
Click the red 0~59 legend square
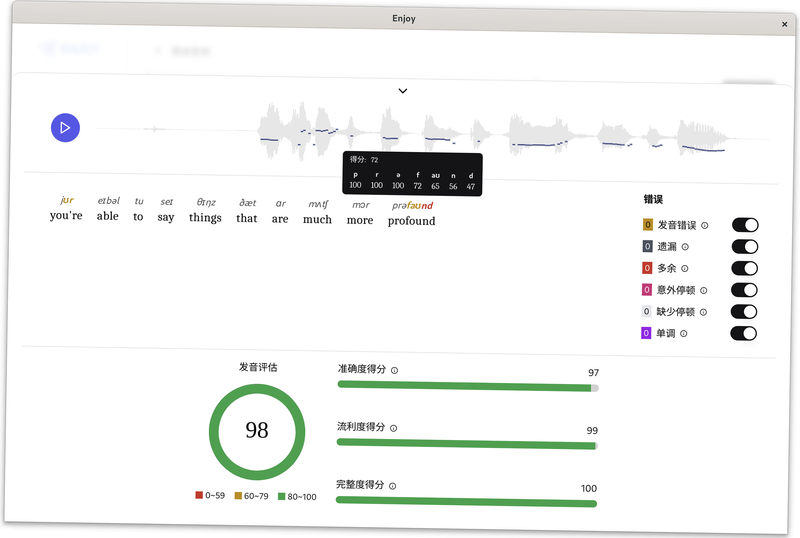199,495
